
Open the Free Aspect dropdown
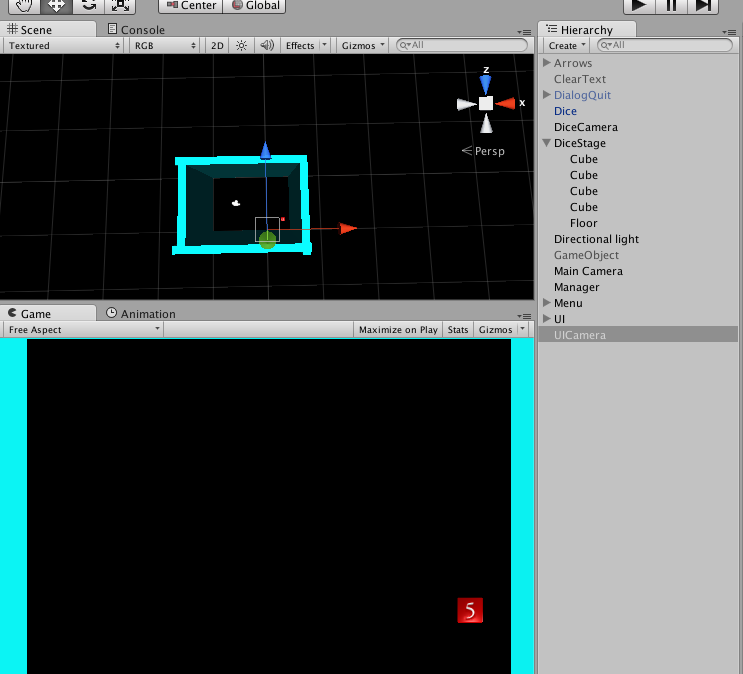83,329
